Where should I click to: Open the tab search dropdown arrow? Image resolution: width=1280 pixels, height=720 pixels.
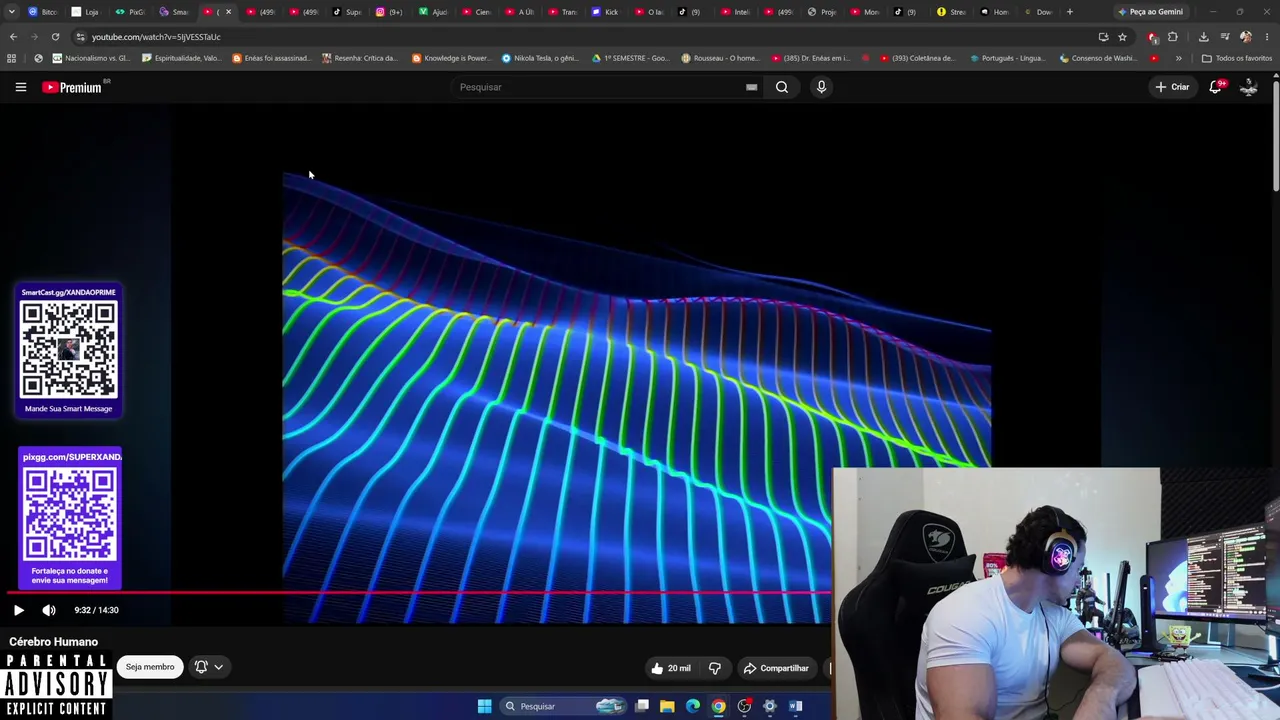pyautogui.click(x=13, y=12)
